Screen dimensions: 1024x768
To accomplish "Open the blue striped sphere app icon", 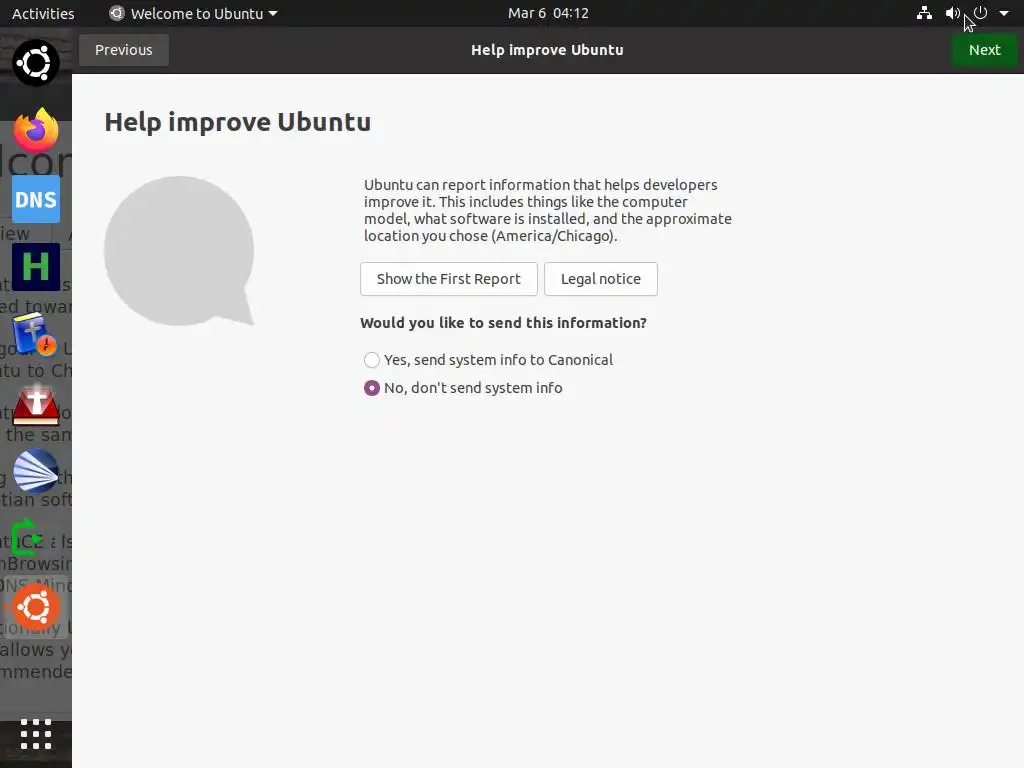I will 36,471.
